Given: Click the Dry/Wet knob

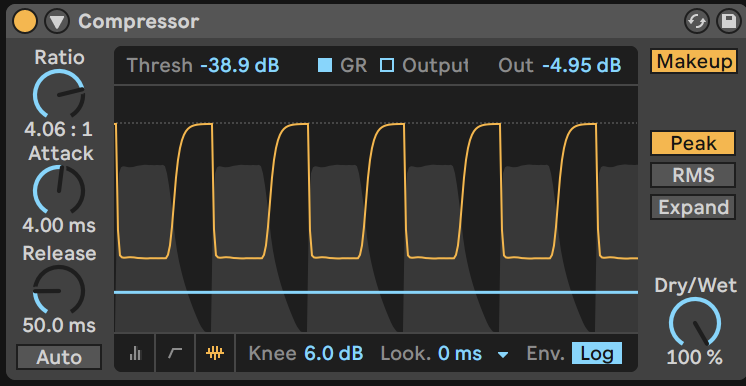Looking at the screenshot, I should [x=695, y=322].
